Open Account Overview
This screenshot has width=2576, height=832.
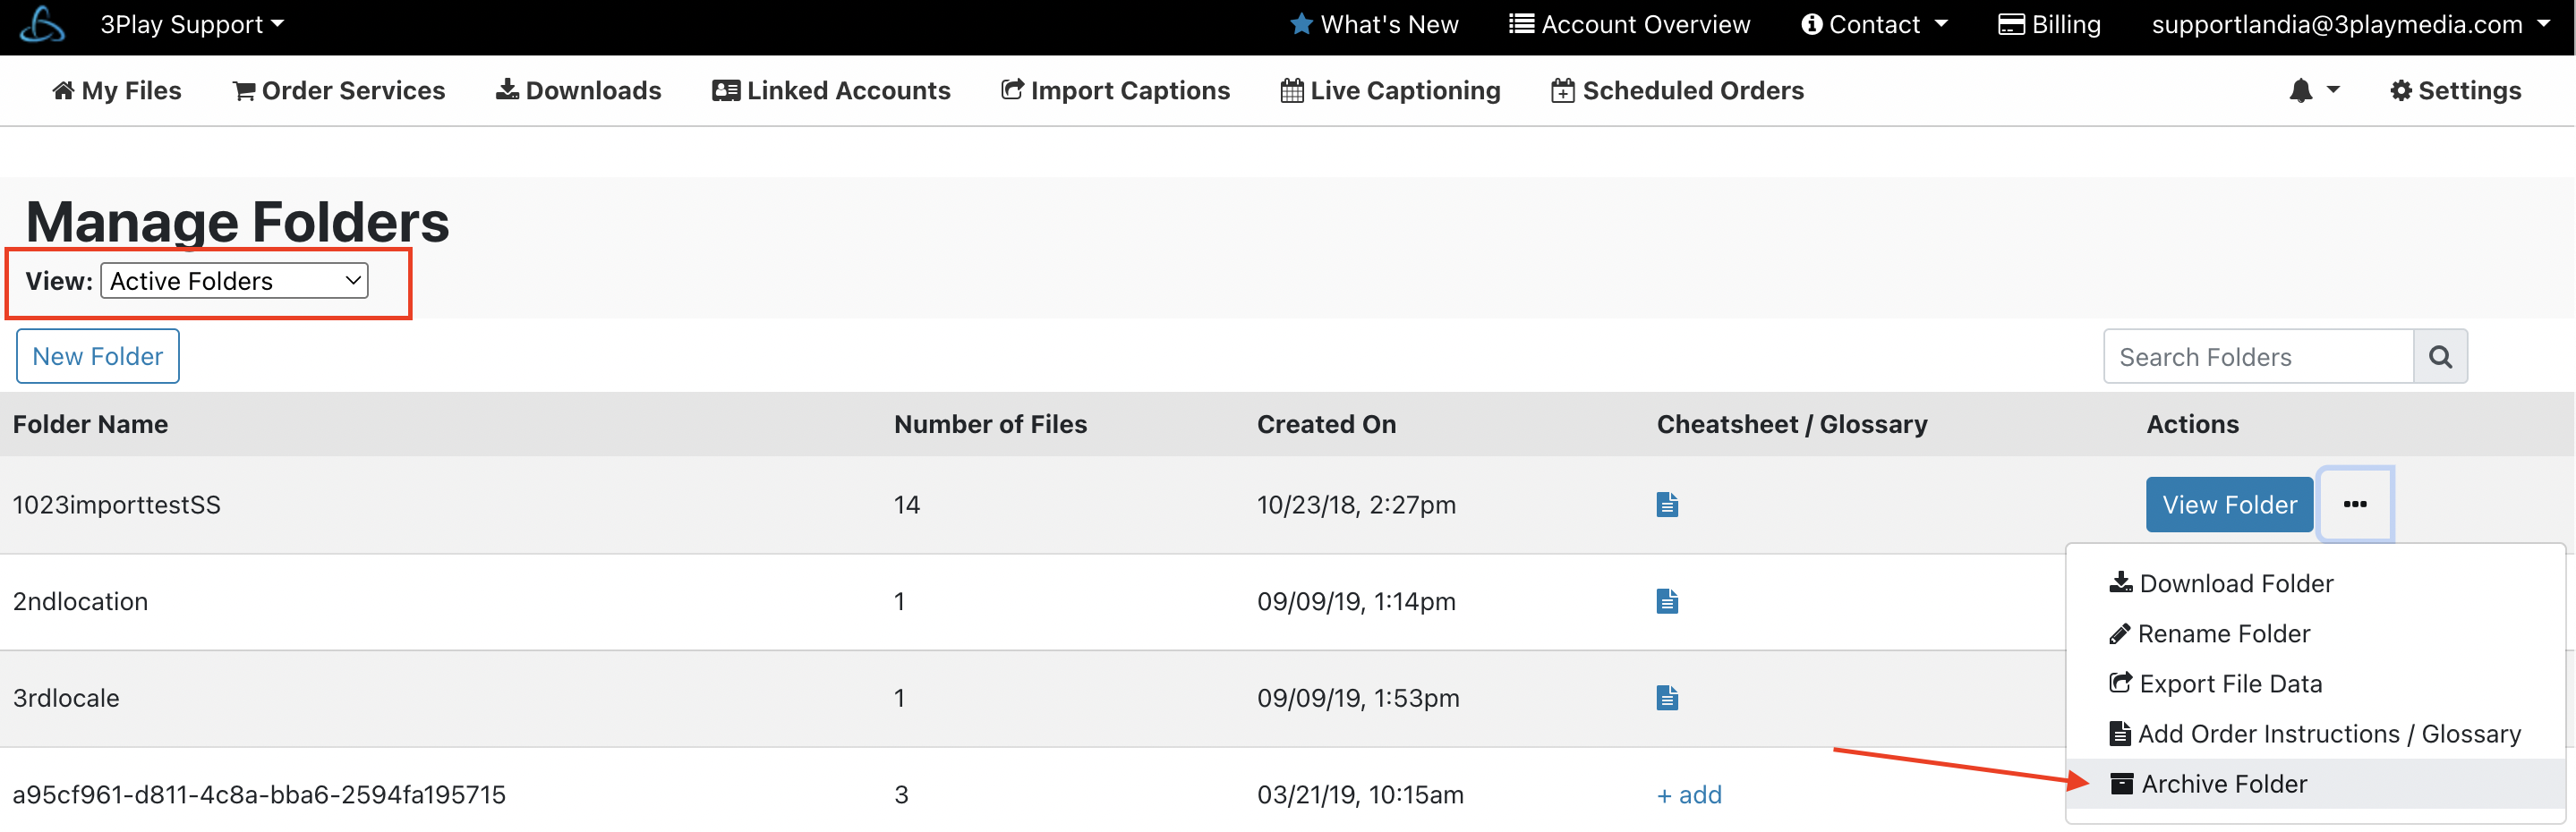[1629, 24]
